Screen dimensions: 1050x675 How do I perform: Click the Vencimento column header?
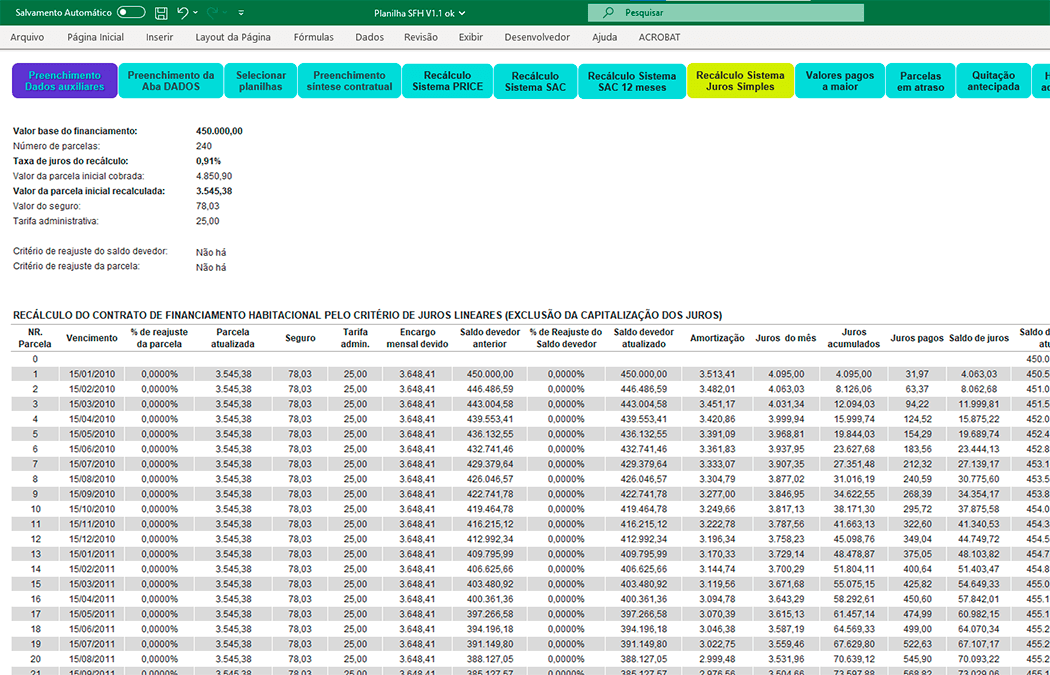92,338
